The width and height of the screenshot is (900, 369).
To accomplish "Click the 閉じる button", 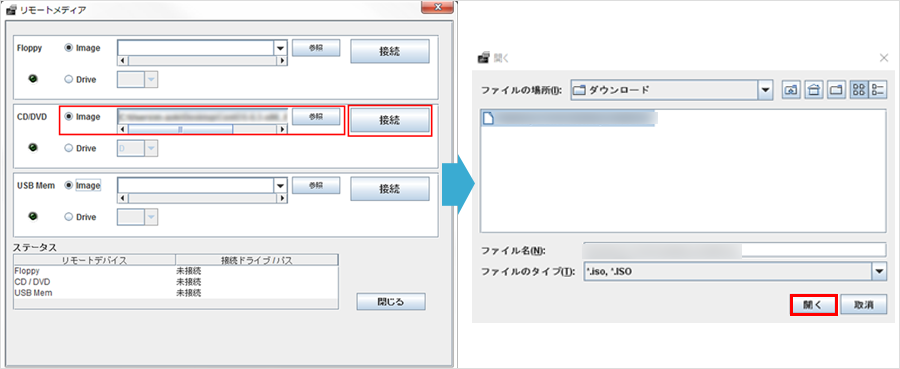I will (x=390, y=301).
